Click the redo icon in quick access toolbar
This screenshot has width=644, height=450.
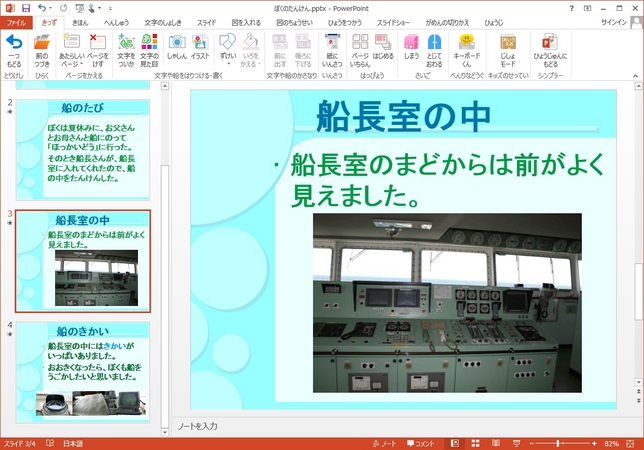tap(63, 8)
